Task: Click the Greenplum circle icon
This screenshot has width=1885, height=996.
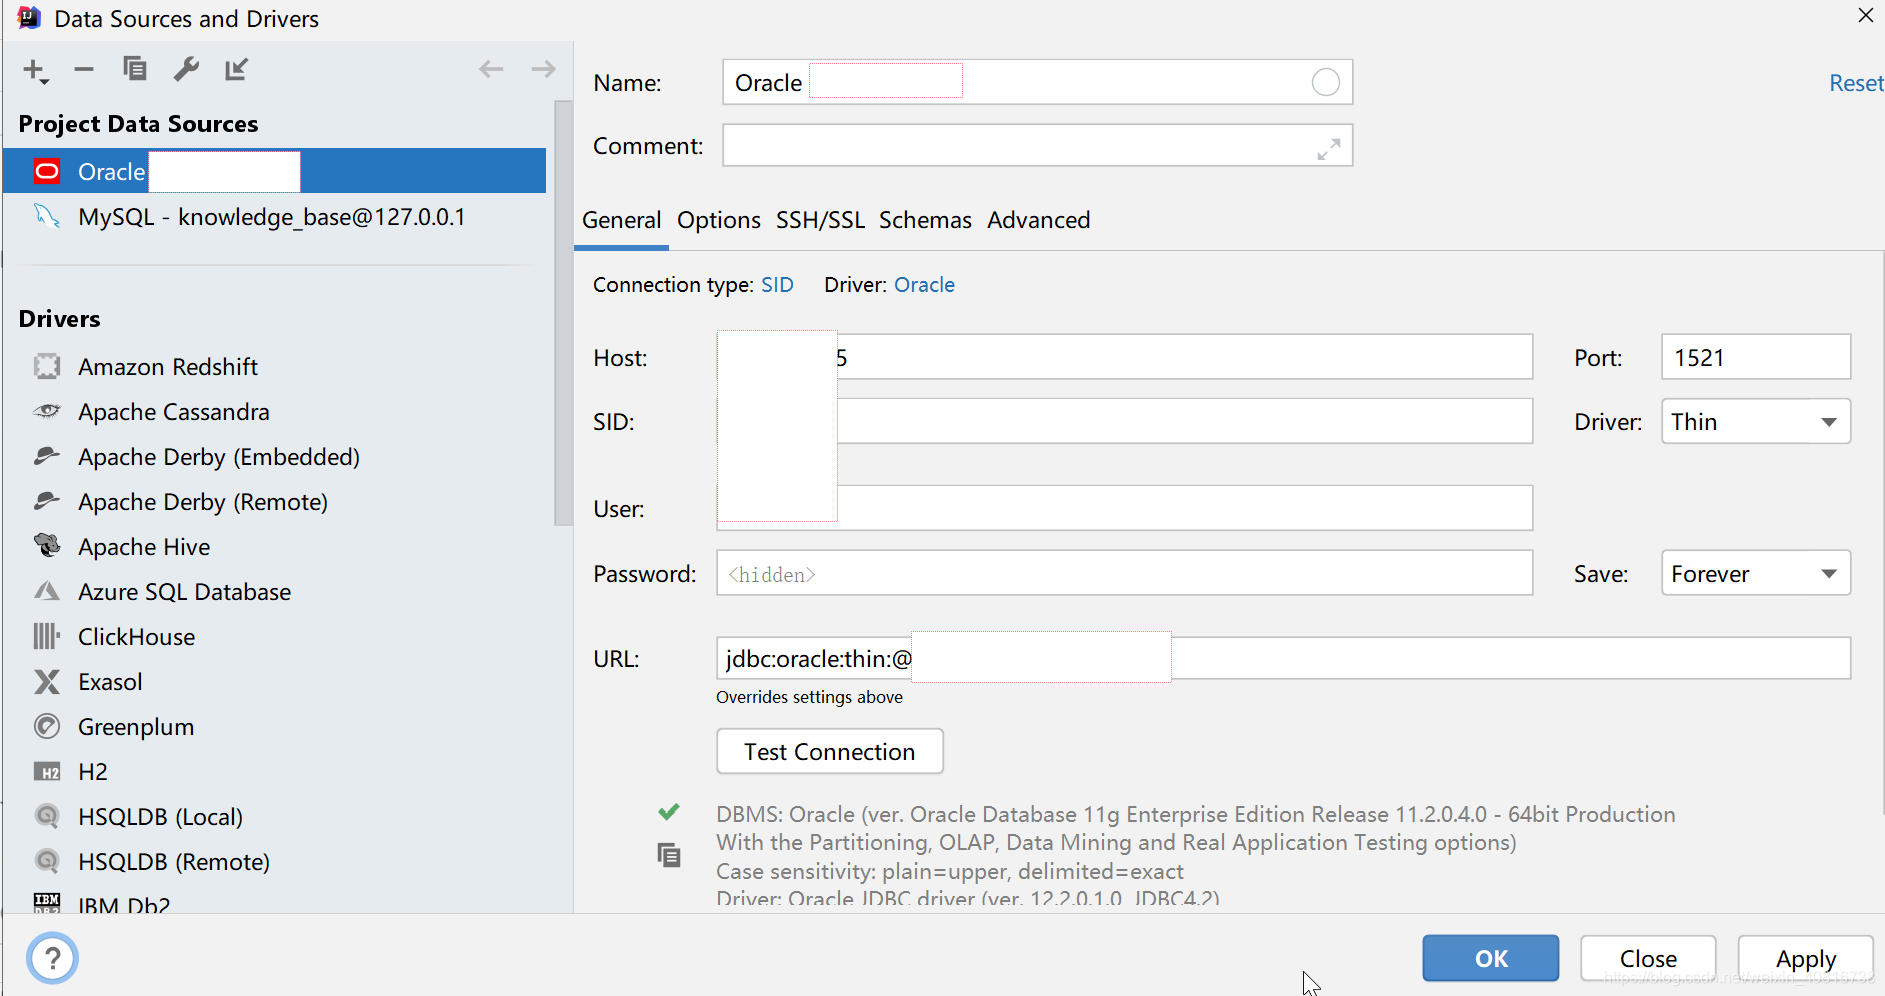Action: coord(47,726)
